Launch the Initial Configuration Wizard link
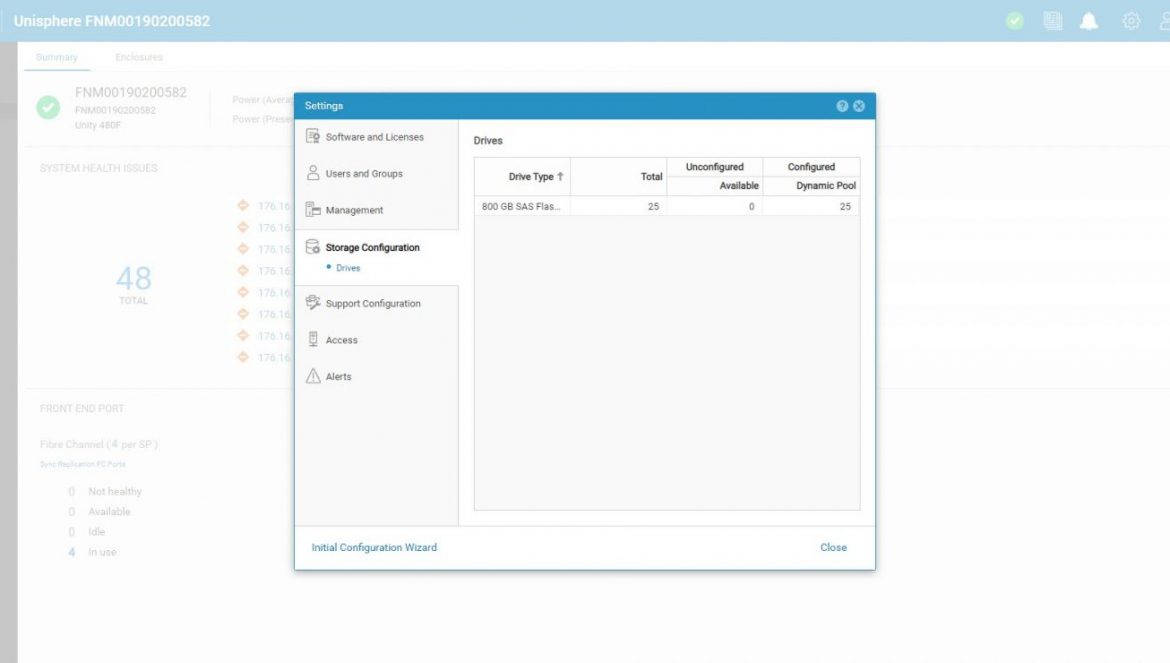This screenshot has height=663, width=1170. tap(374, 547)
